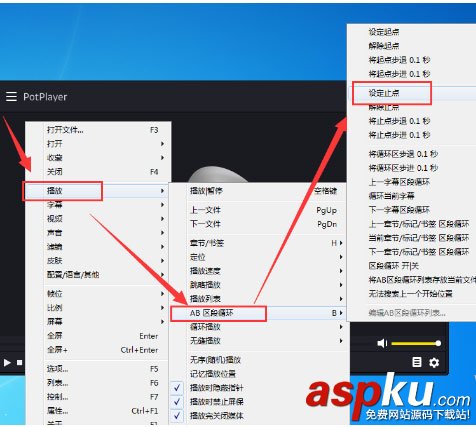476x427 pixels.
Task: Expand the 滤镜 submenu
Action: (98, 247)
